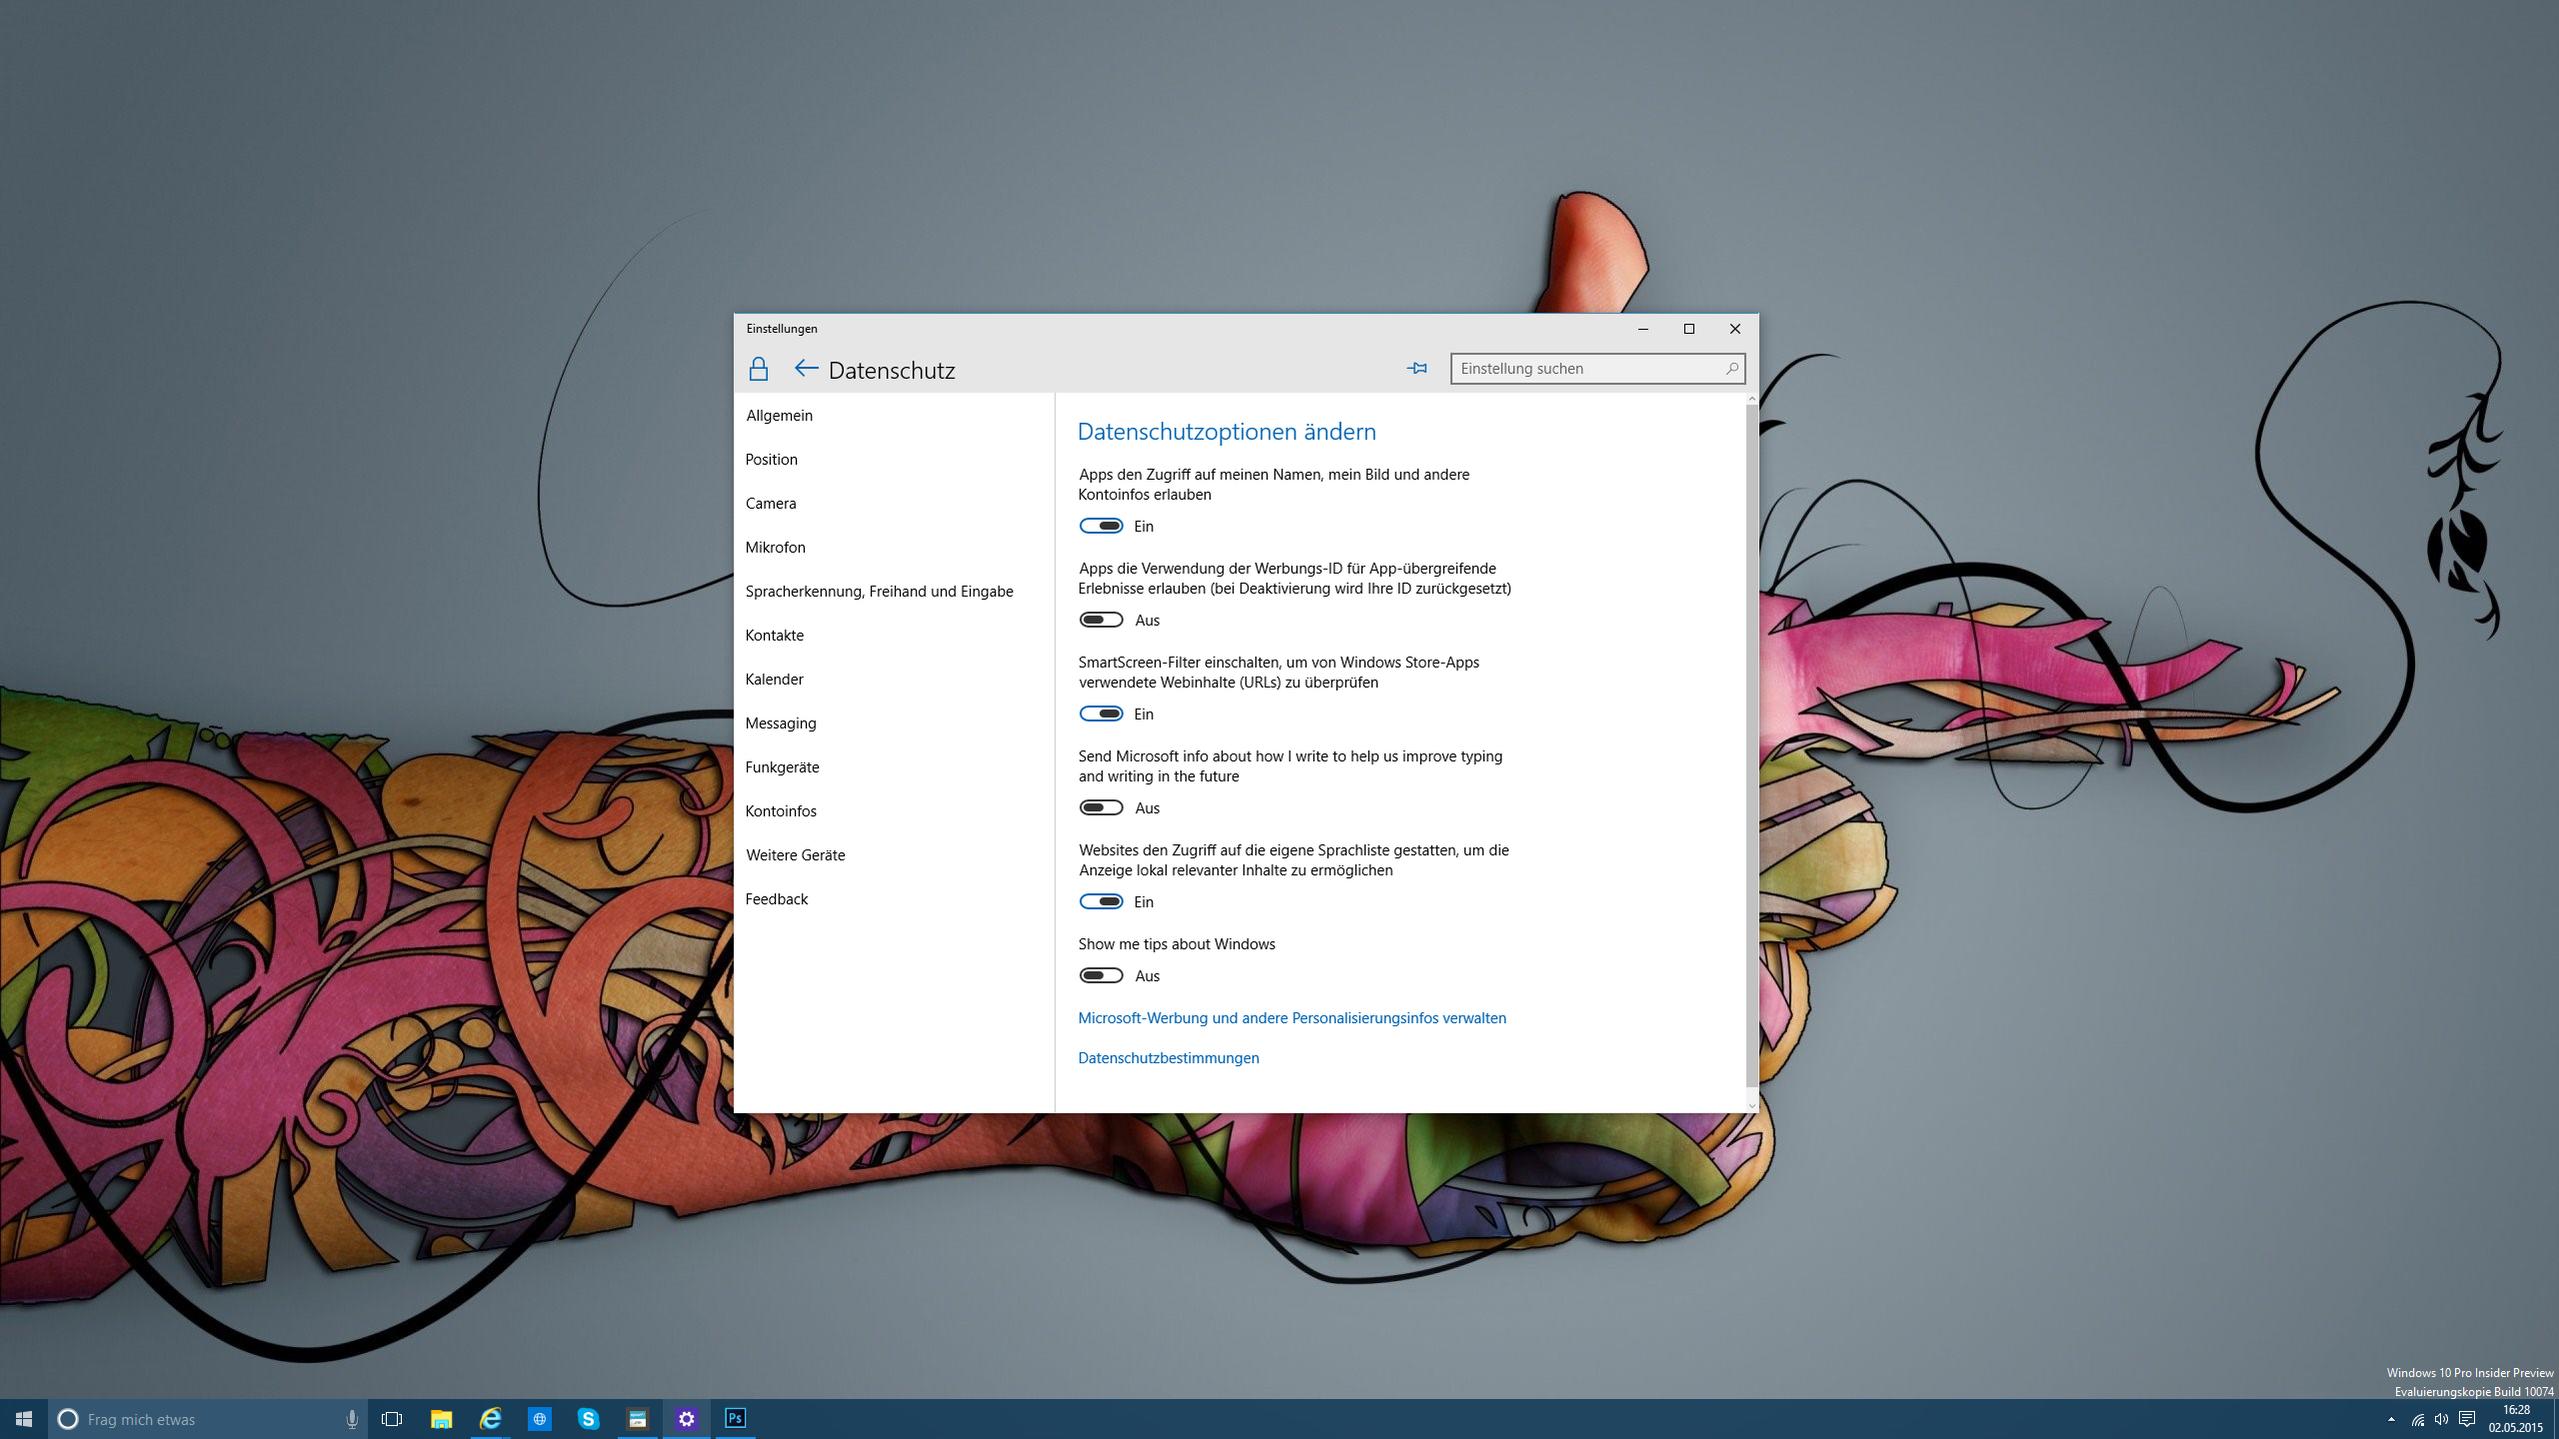Open the Datenschutzbestimmungen link
Image resolution: width=2559 pixels, height=1439 pixels.
pos(1168,1058)
